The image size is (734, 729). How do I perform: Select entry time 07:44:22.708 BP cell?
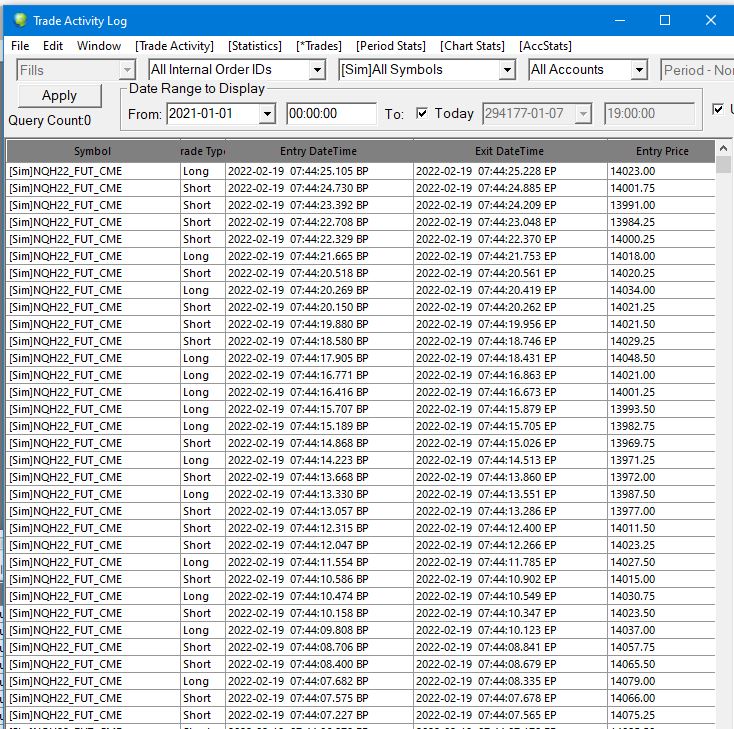tap(319, 222)
